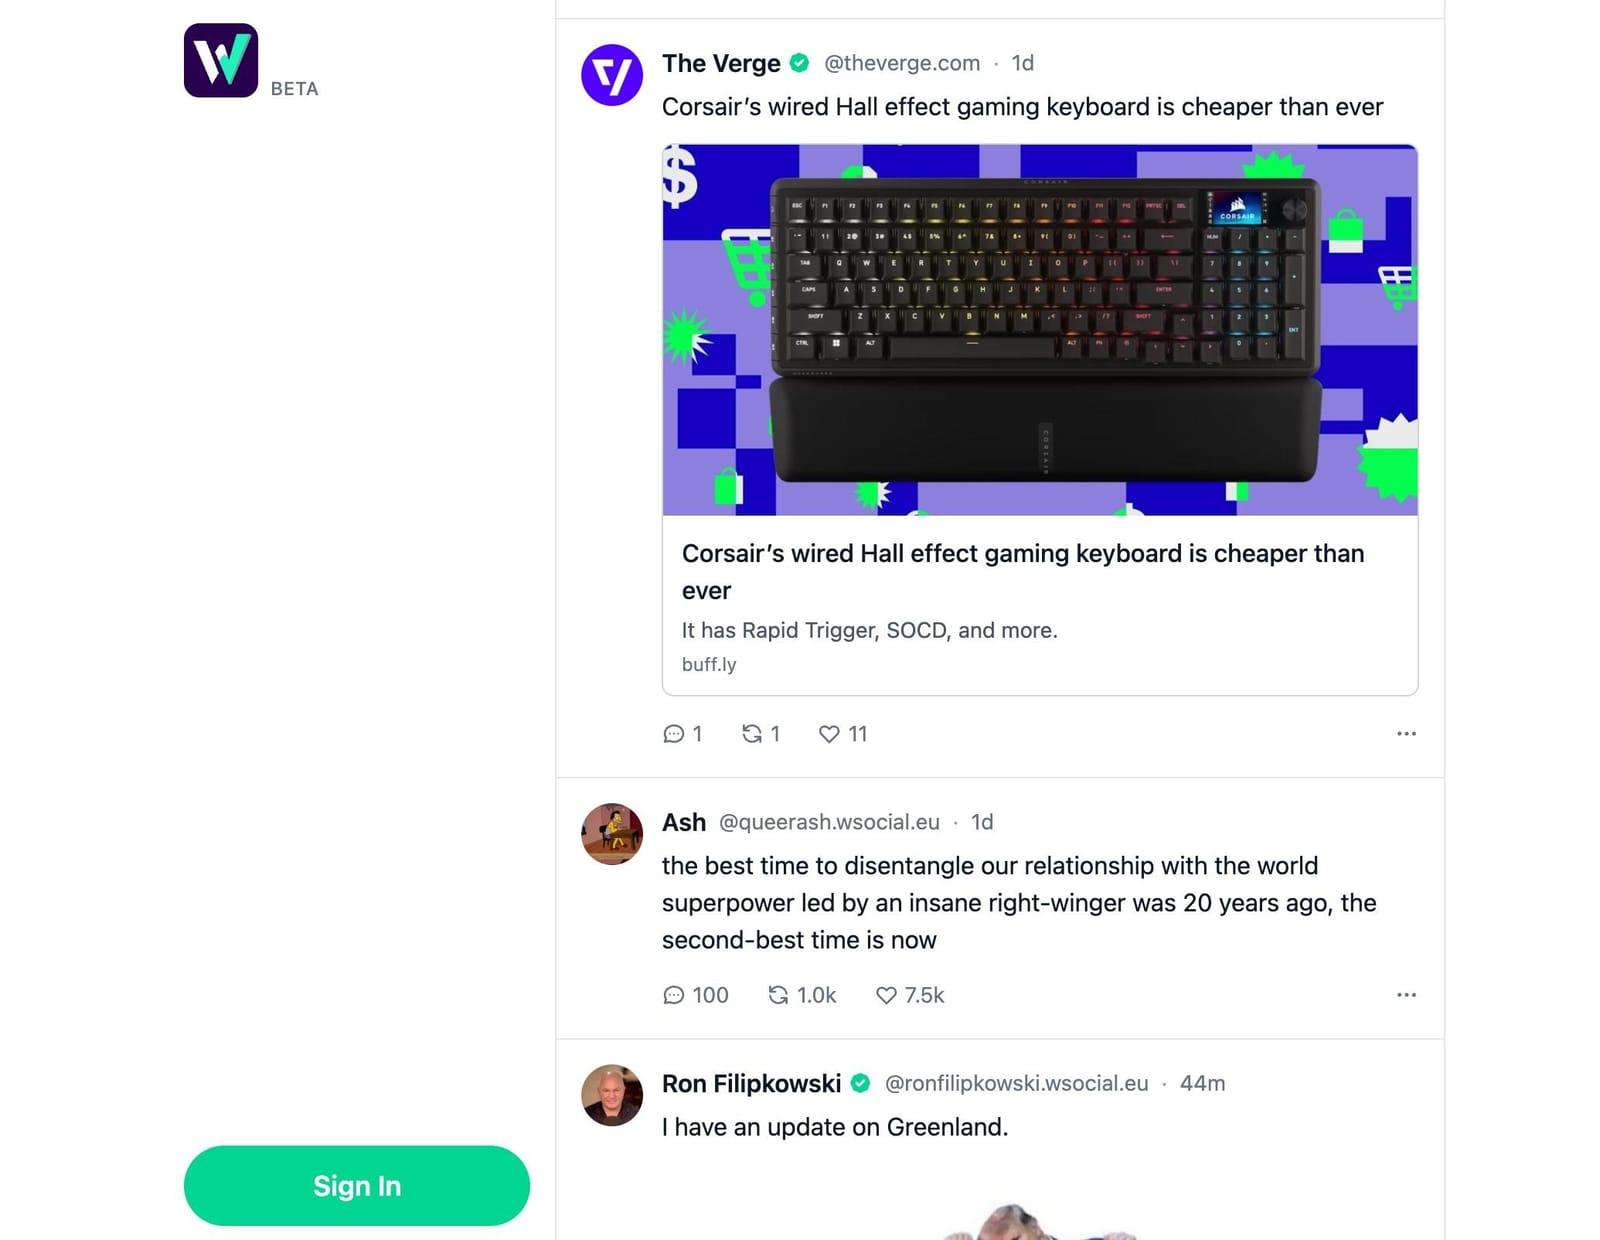1600x1240 pixels.
Task: Open the Corsair keyboard preview image
Action: (x=1040, y=330)
